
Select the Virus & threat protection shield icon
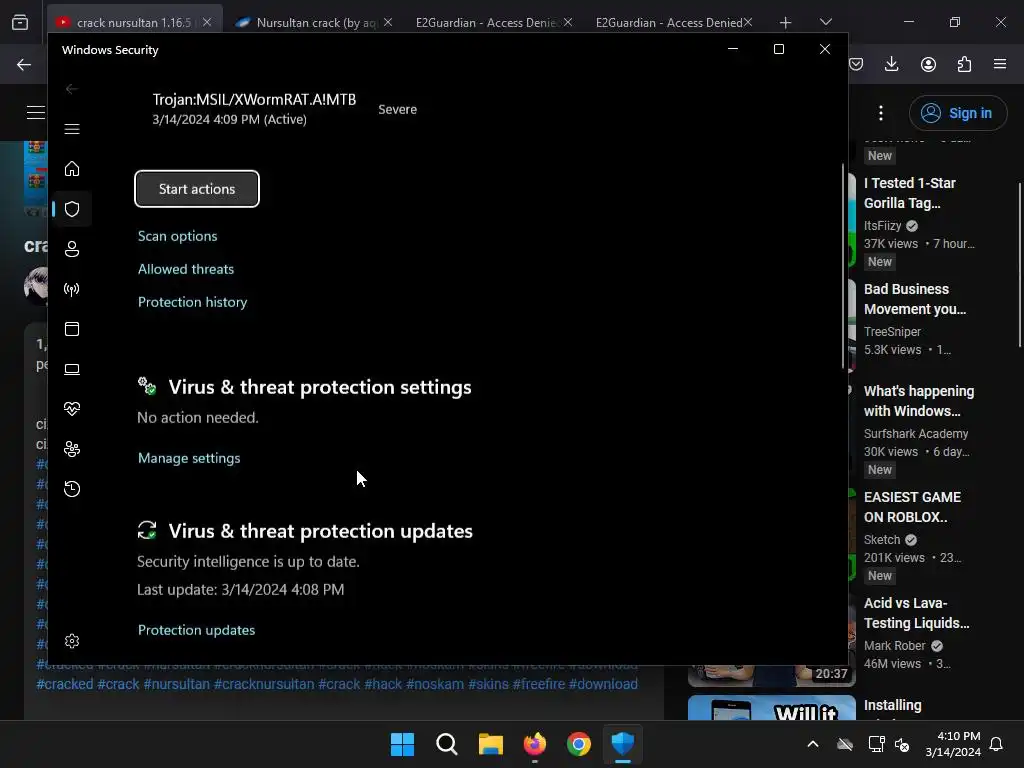click(72, 209)
